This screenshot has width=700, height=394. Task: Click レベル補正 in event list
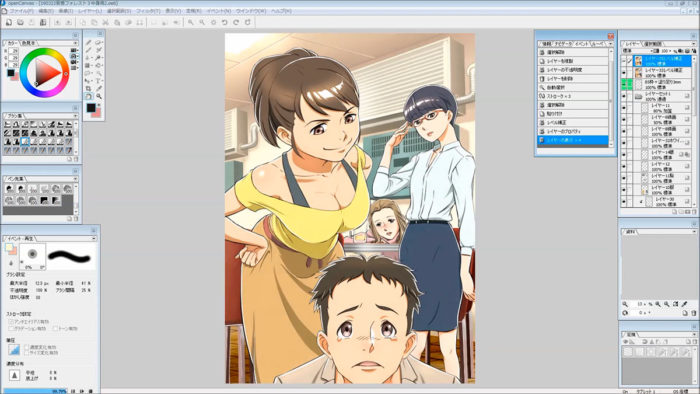point(573,122)
